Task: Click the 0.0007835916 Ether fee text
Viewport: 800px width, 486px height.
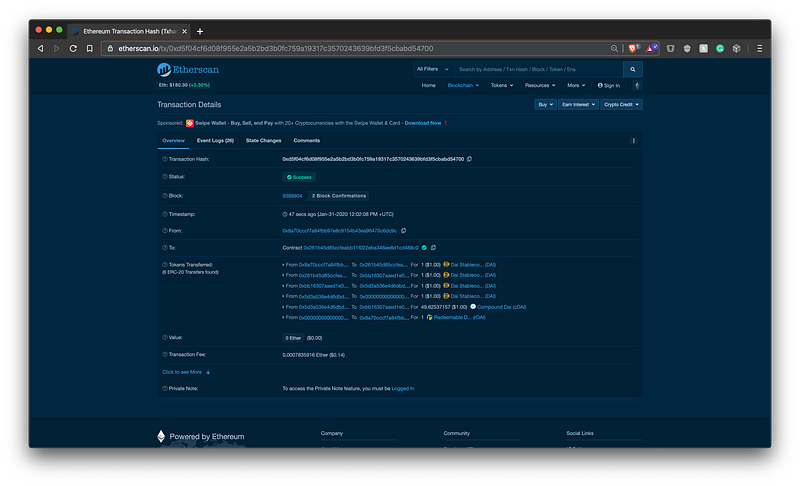Action: coord(313,355)
